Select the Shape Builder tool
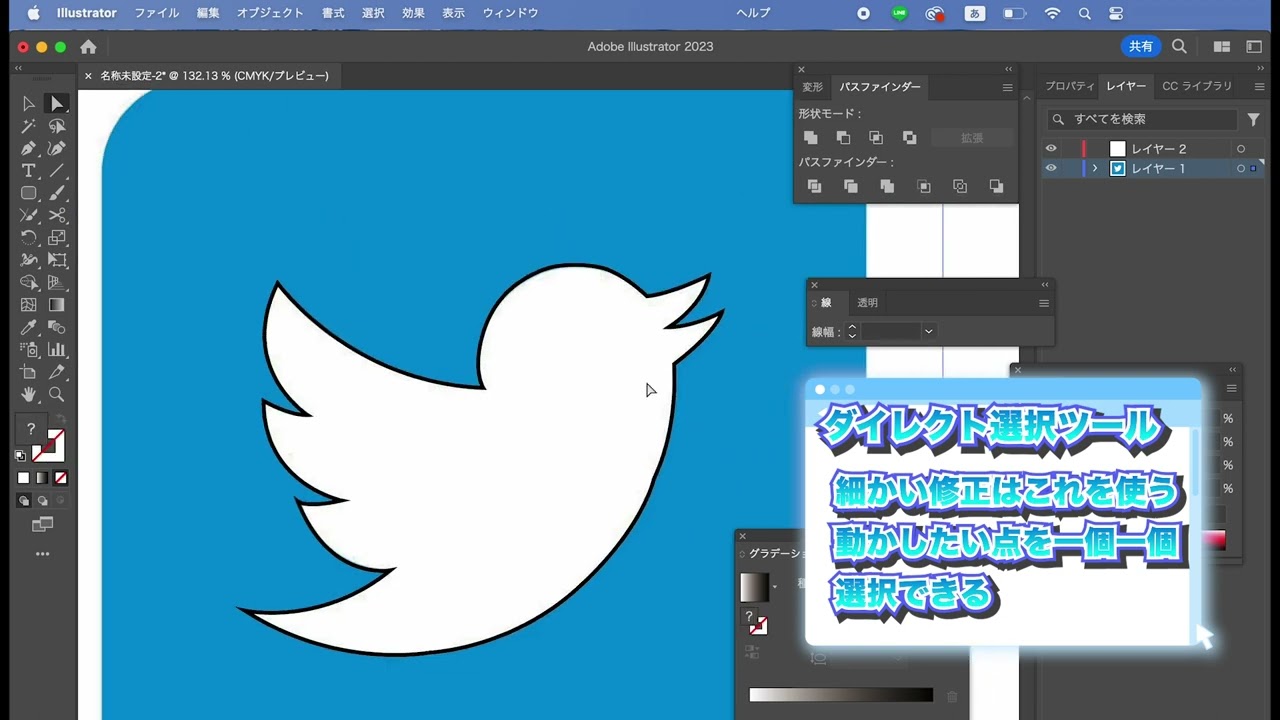 [29, 283]
